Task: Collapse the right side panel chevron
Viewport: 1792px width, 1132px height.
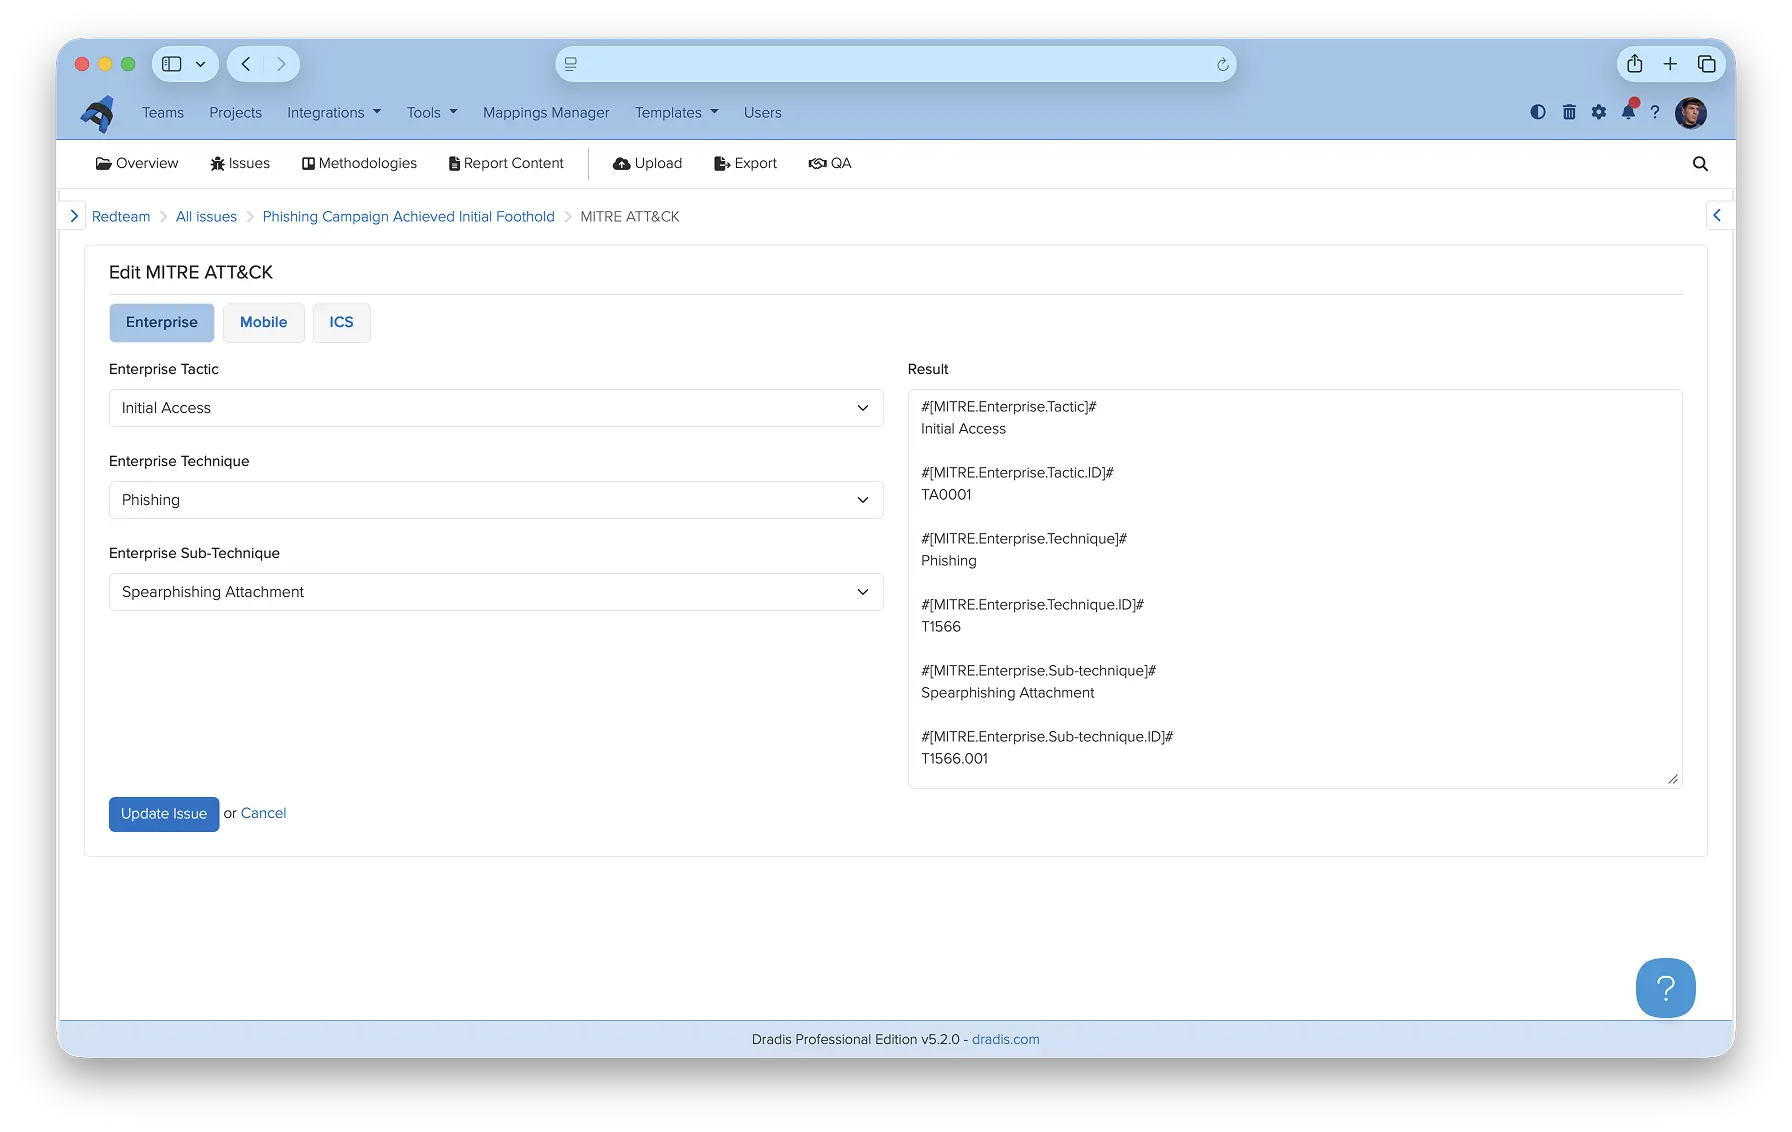Action: click(1717, 215)
